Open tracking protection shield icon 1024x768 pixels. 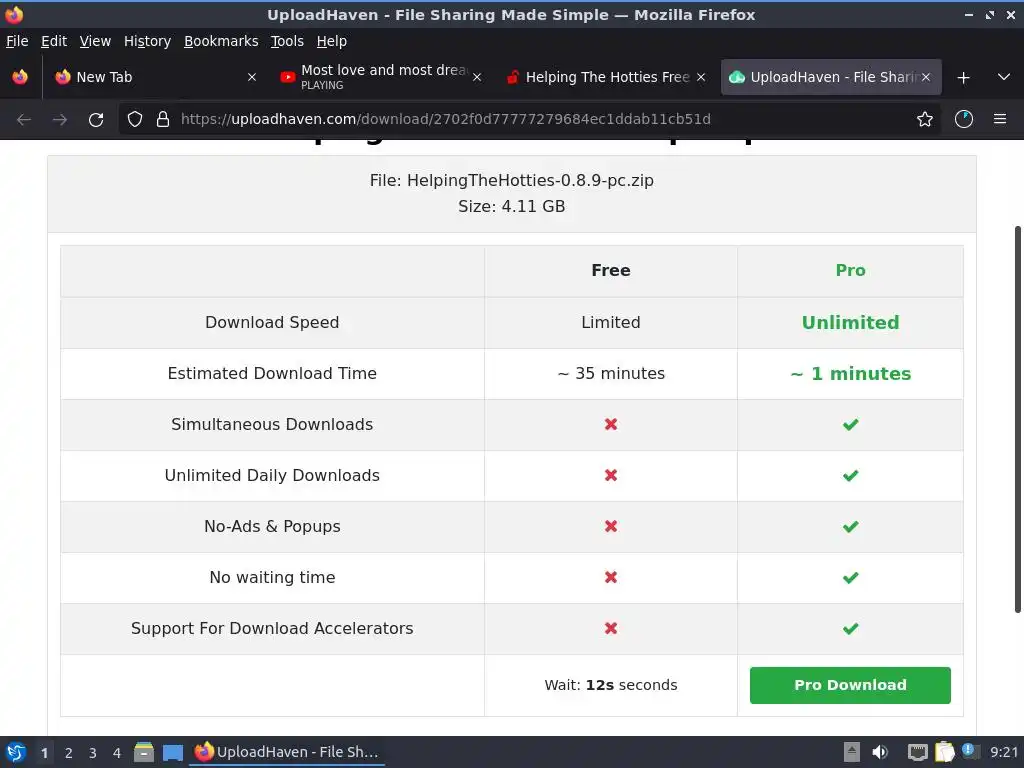click(x=135, y=119)
